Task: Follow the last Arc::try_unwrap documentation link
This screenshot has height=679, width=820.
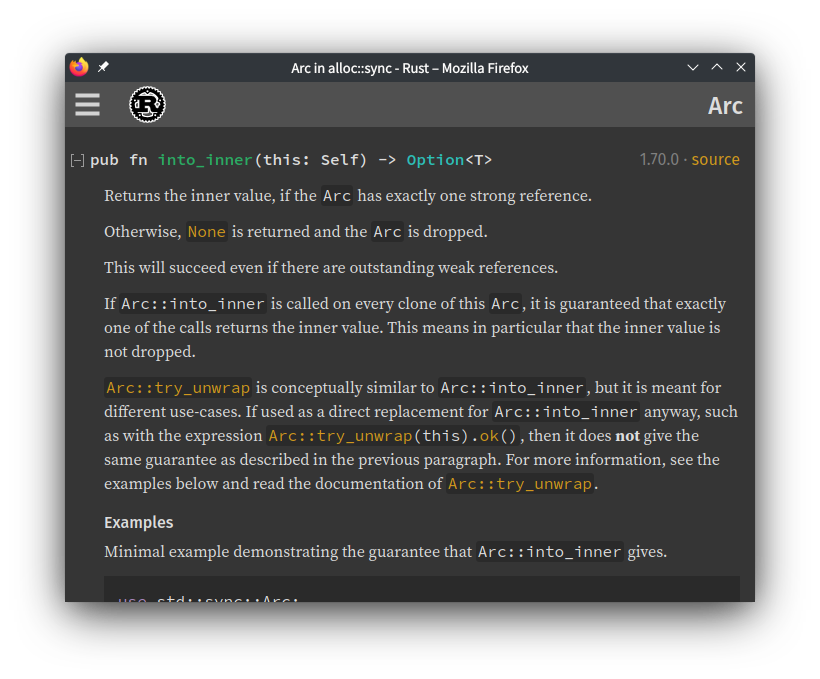Action: coord(520,484)
